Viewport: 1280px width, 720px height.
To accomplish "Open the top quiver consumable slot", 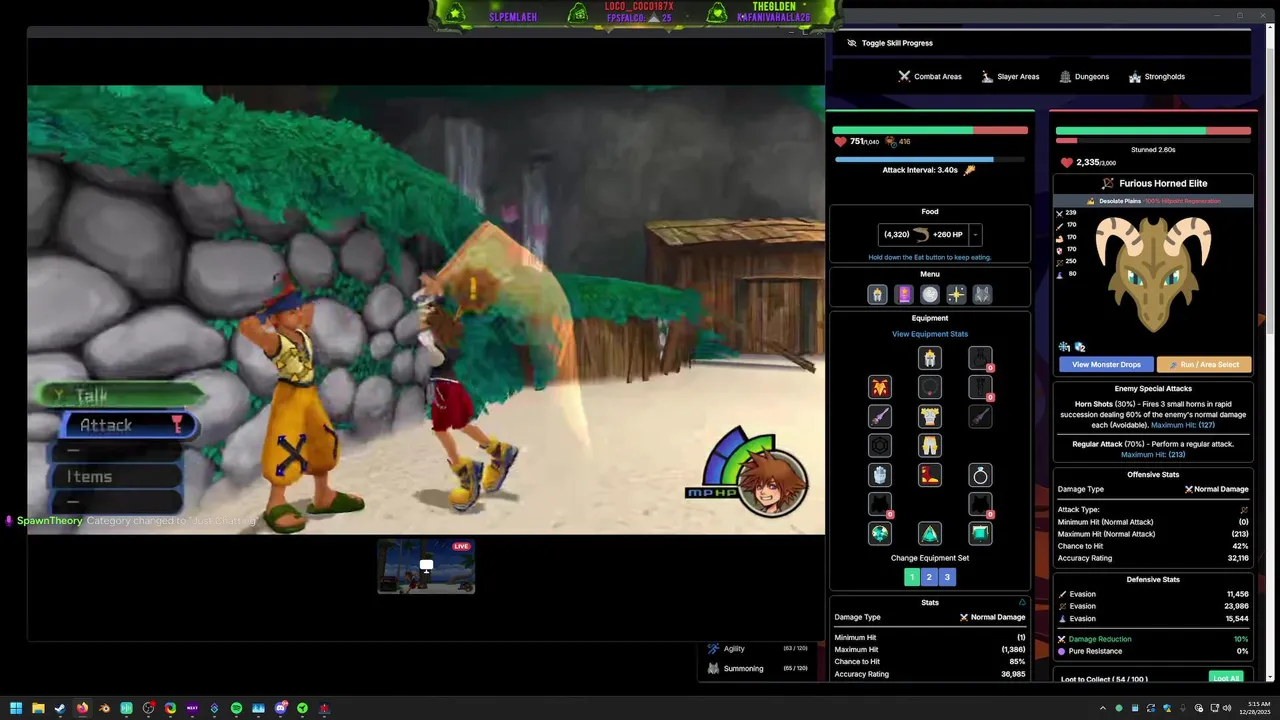I will click(x=980, y=358).
